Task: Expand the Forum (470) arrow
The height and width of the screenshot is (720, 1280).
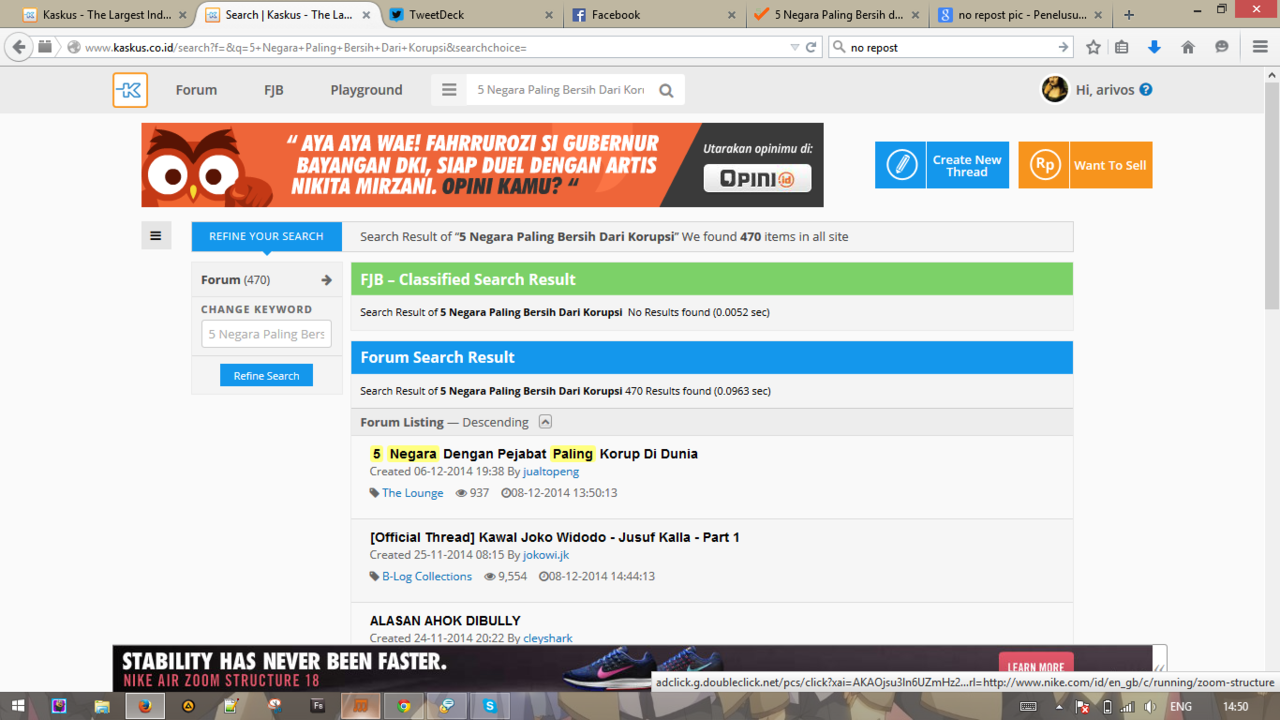Action: (326, 280)
